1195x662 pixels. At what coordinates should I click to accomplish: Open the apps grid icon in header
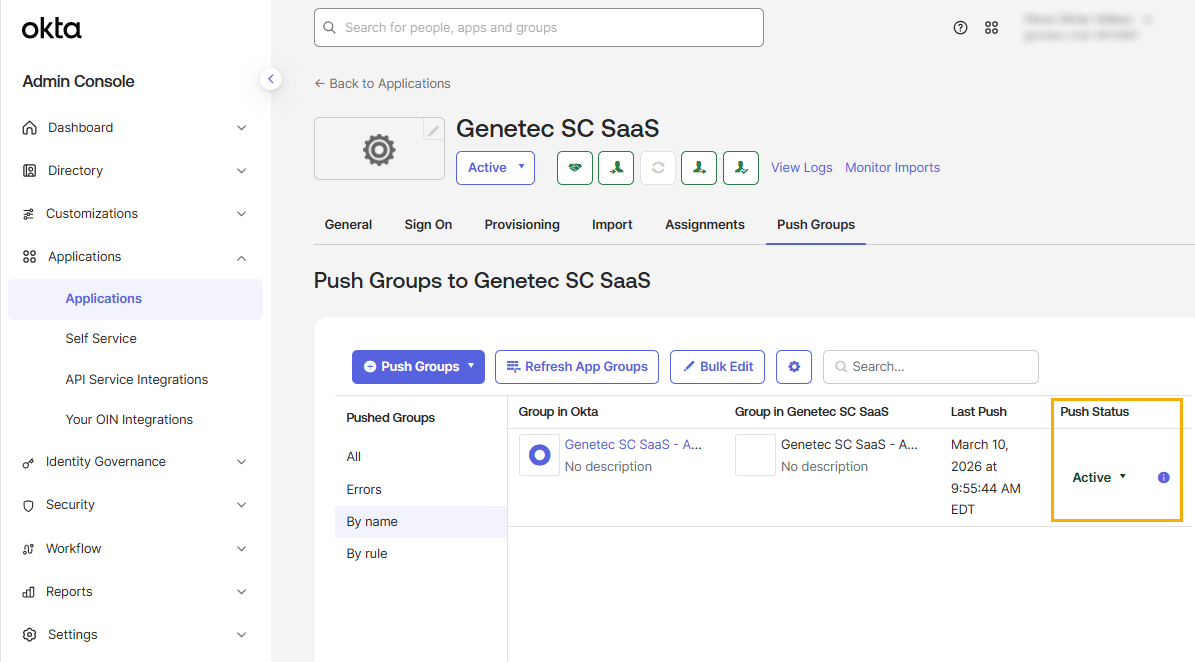click(992, 27)
